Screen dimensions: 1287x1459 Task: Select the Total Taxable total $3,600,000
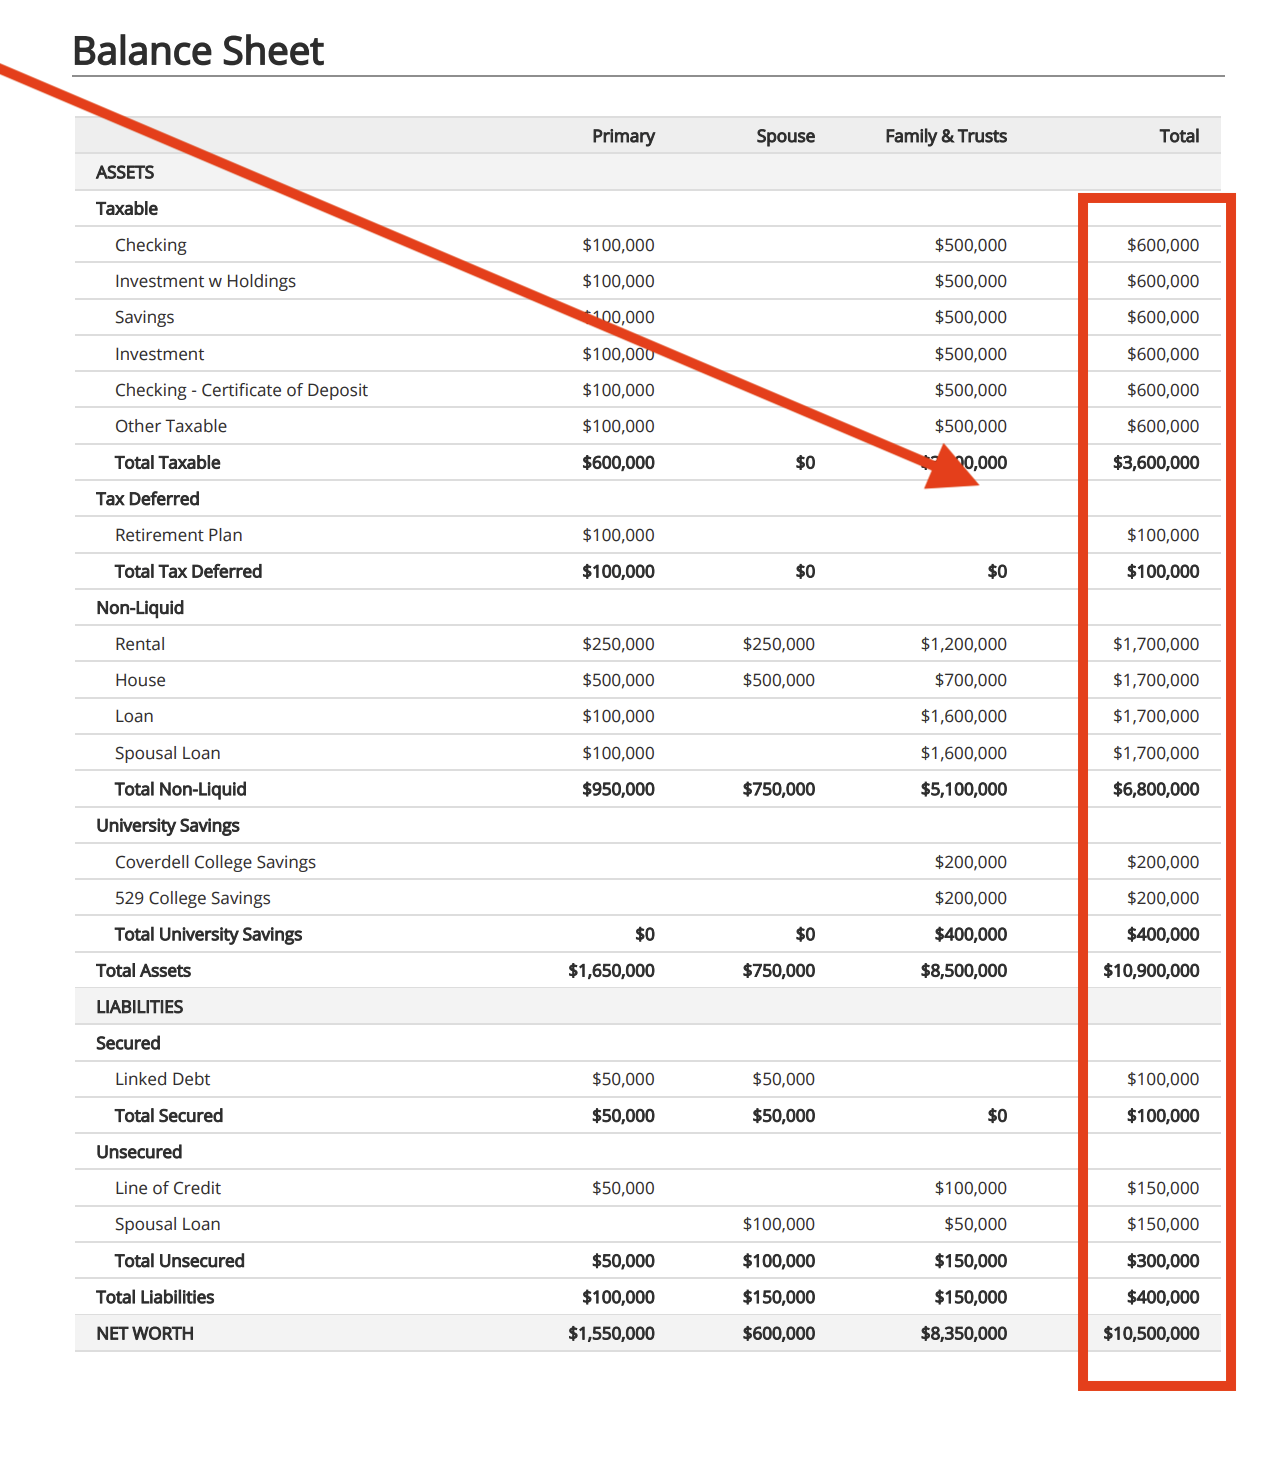(1155, 462)
